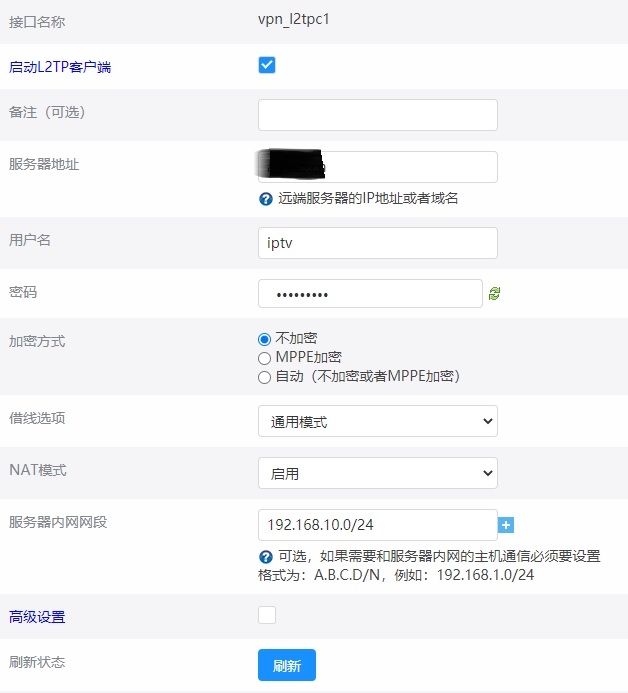Choose 自动 (不加密或者MPPE加密) encryption option

(x=265, y=377)
